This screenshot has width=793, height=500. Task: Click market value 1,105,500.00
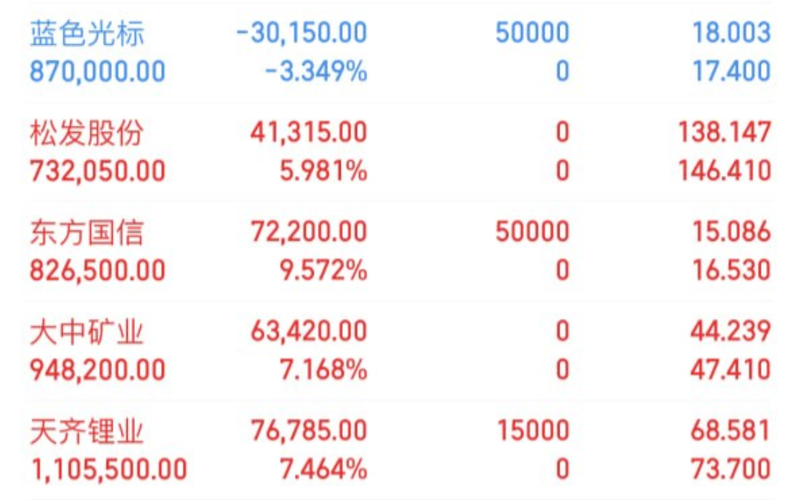109,470
